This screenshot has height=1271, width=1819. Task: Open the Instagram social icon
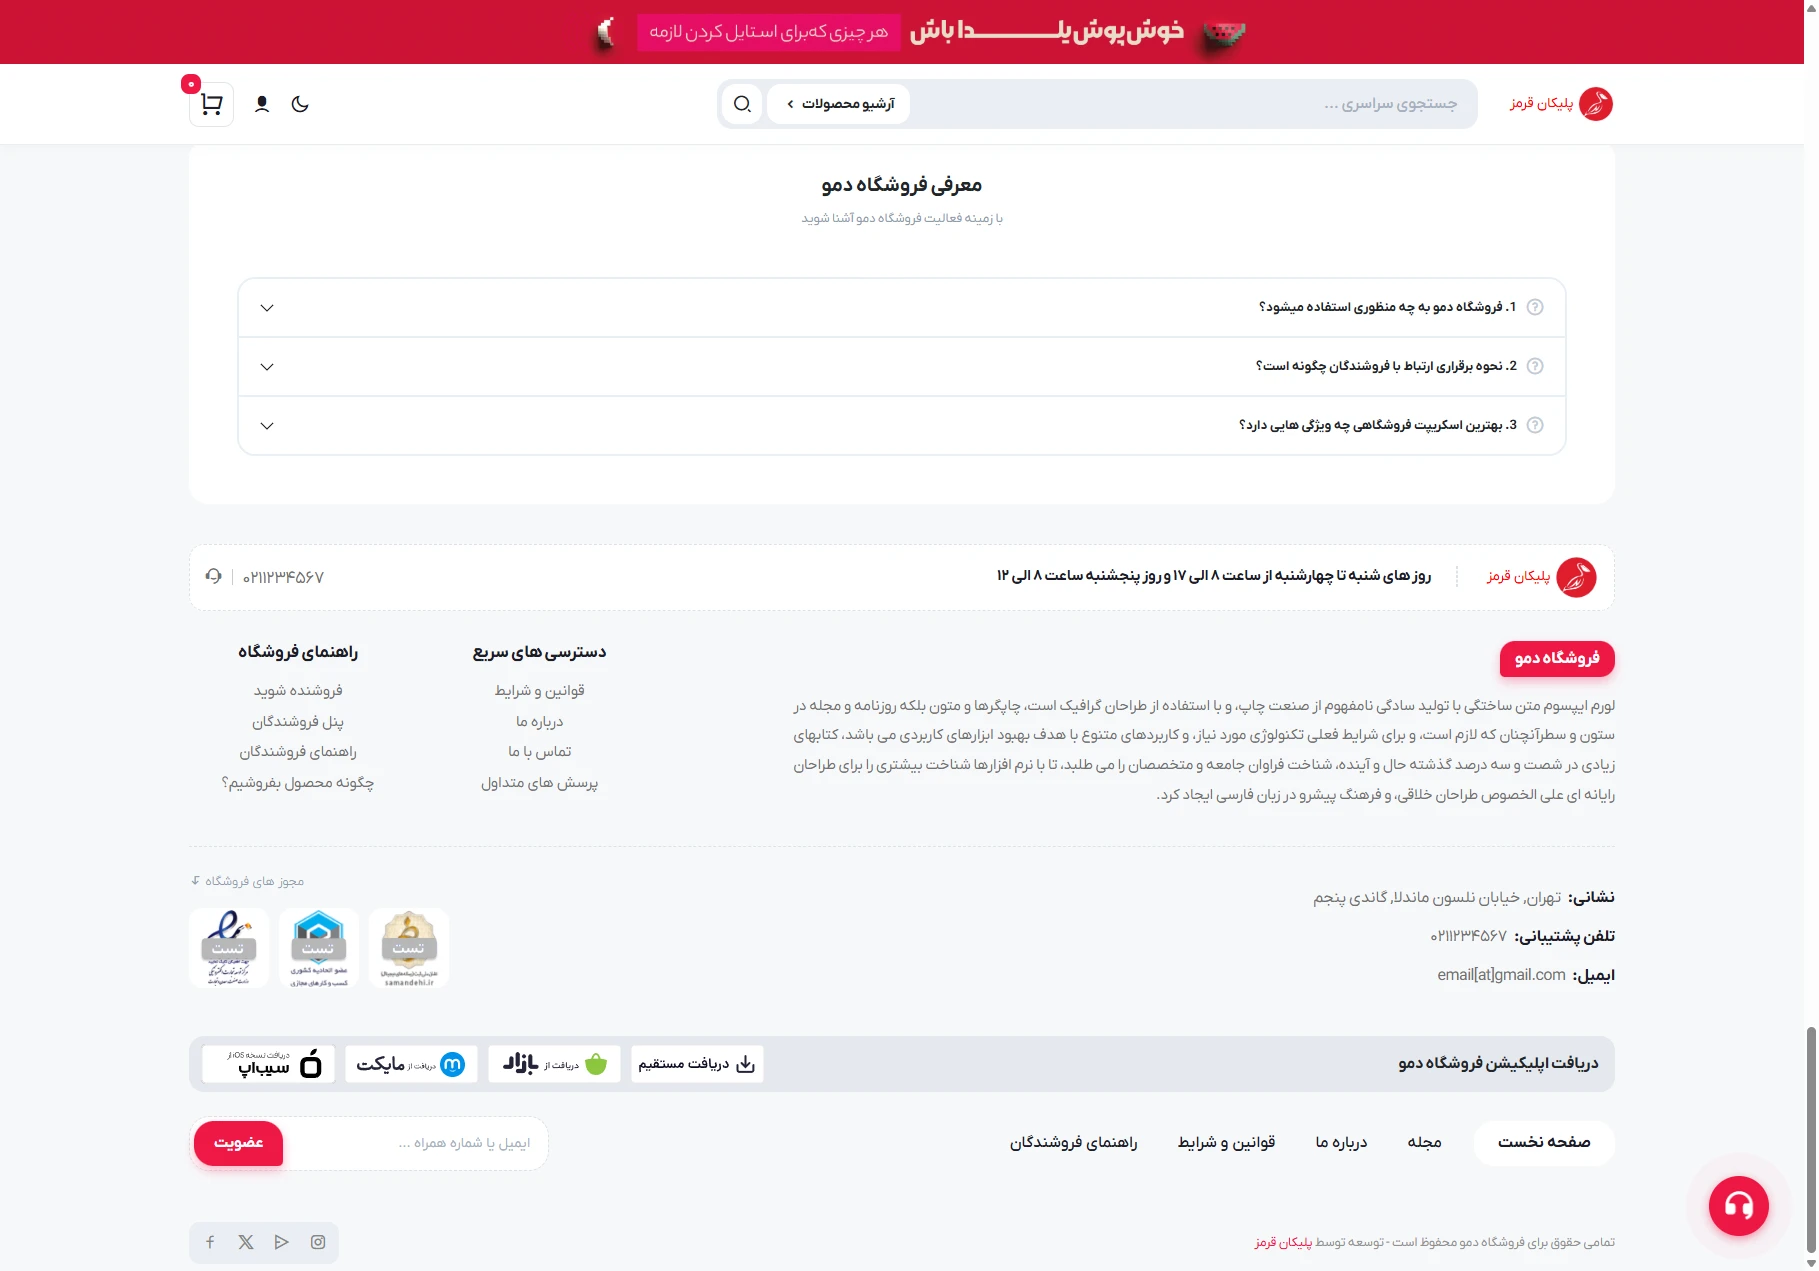318,1242
